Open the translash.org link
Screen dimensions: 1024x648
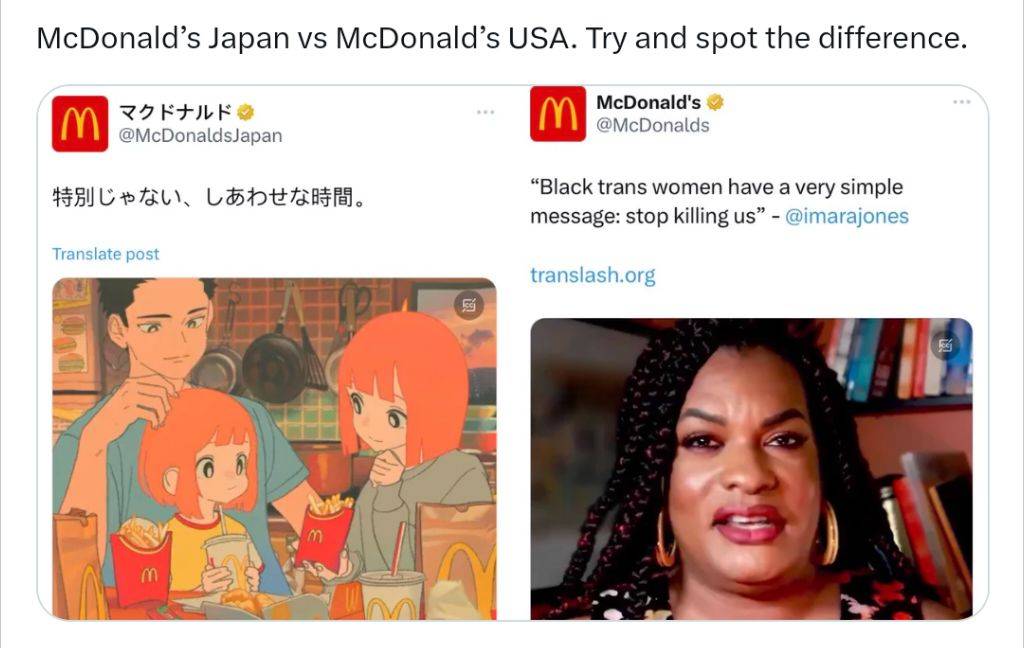592,275
